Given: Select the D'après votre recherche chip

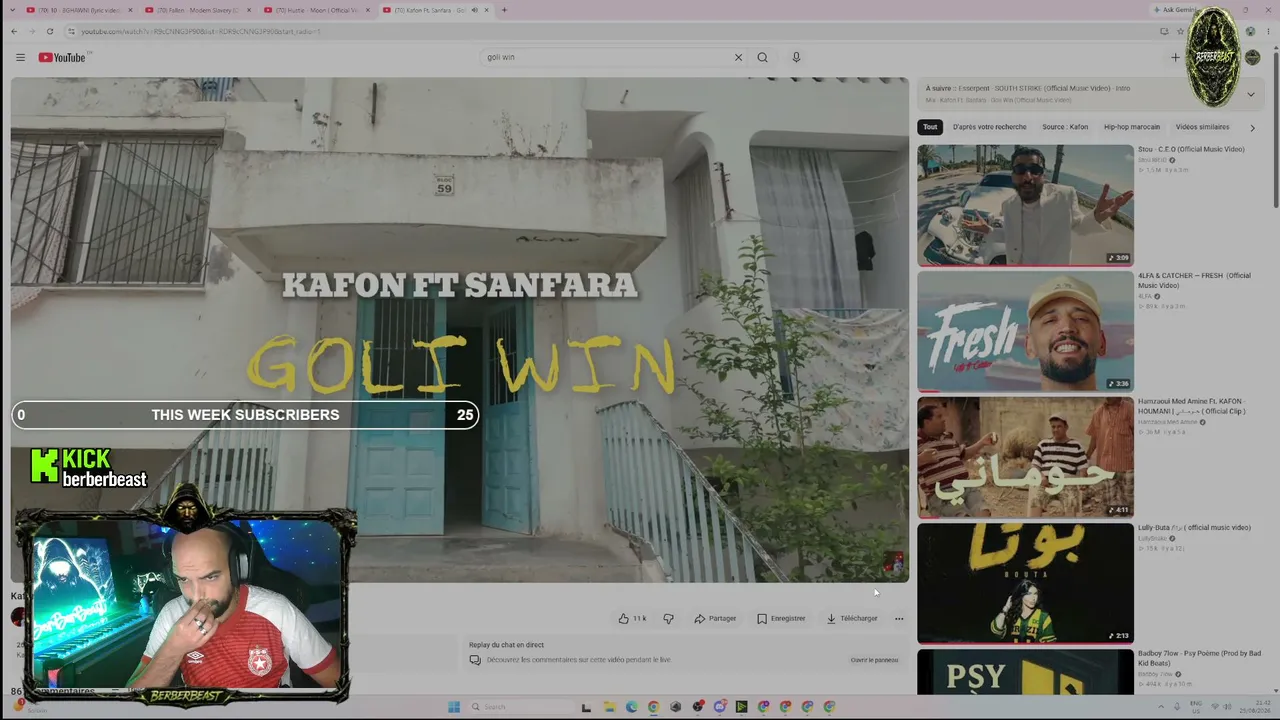Looking at the screenshot, I should pos(990,127).
